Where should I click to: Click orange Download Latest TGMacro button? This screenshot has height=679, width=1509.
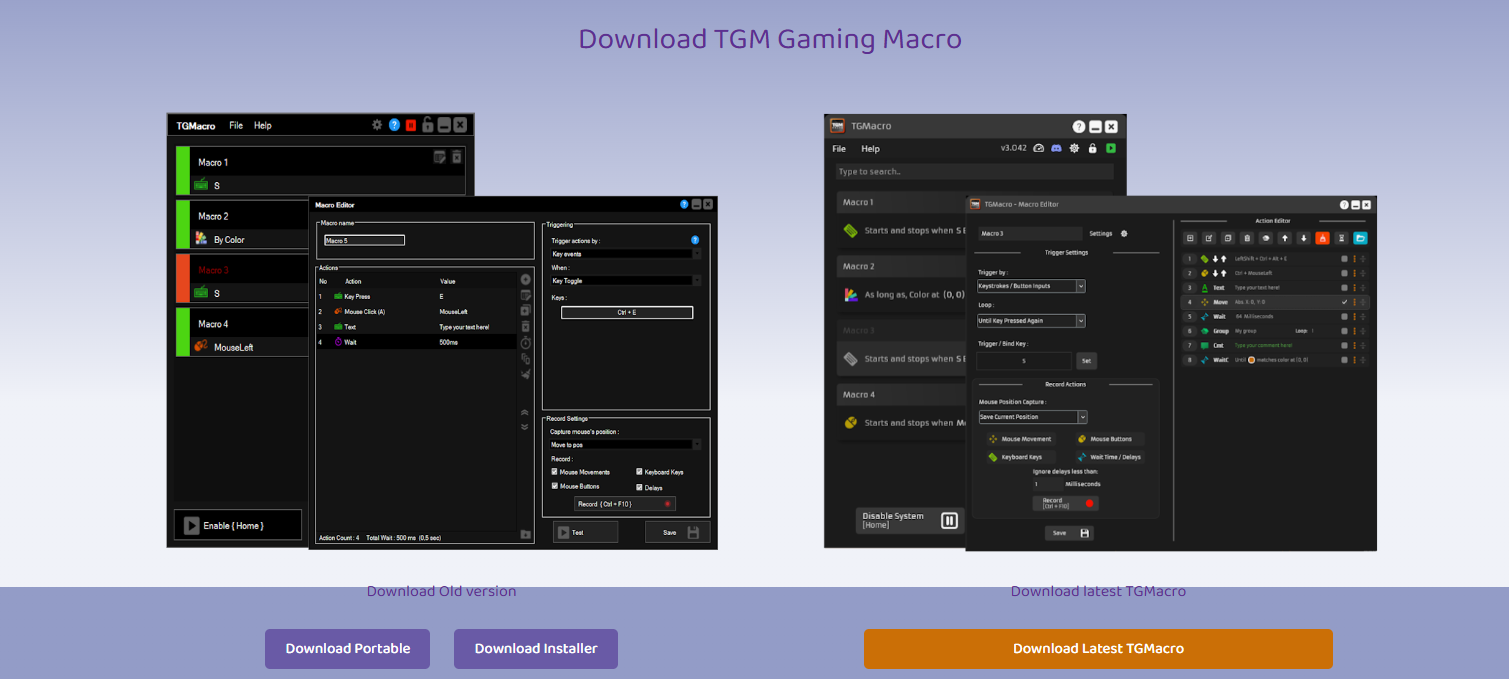click(1098, 649)
